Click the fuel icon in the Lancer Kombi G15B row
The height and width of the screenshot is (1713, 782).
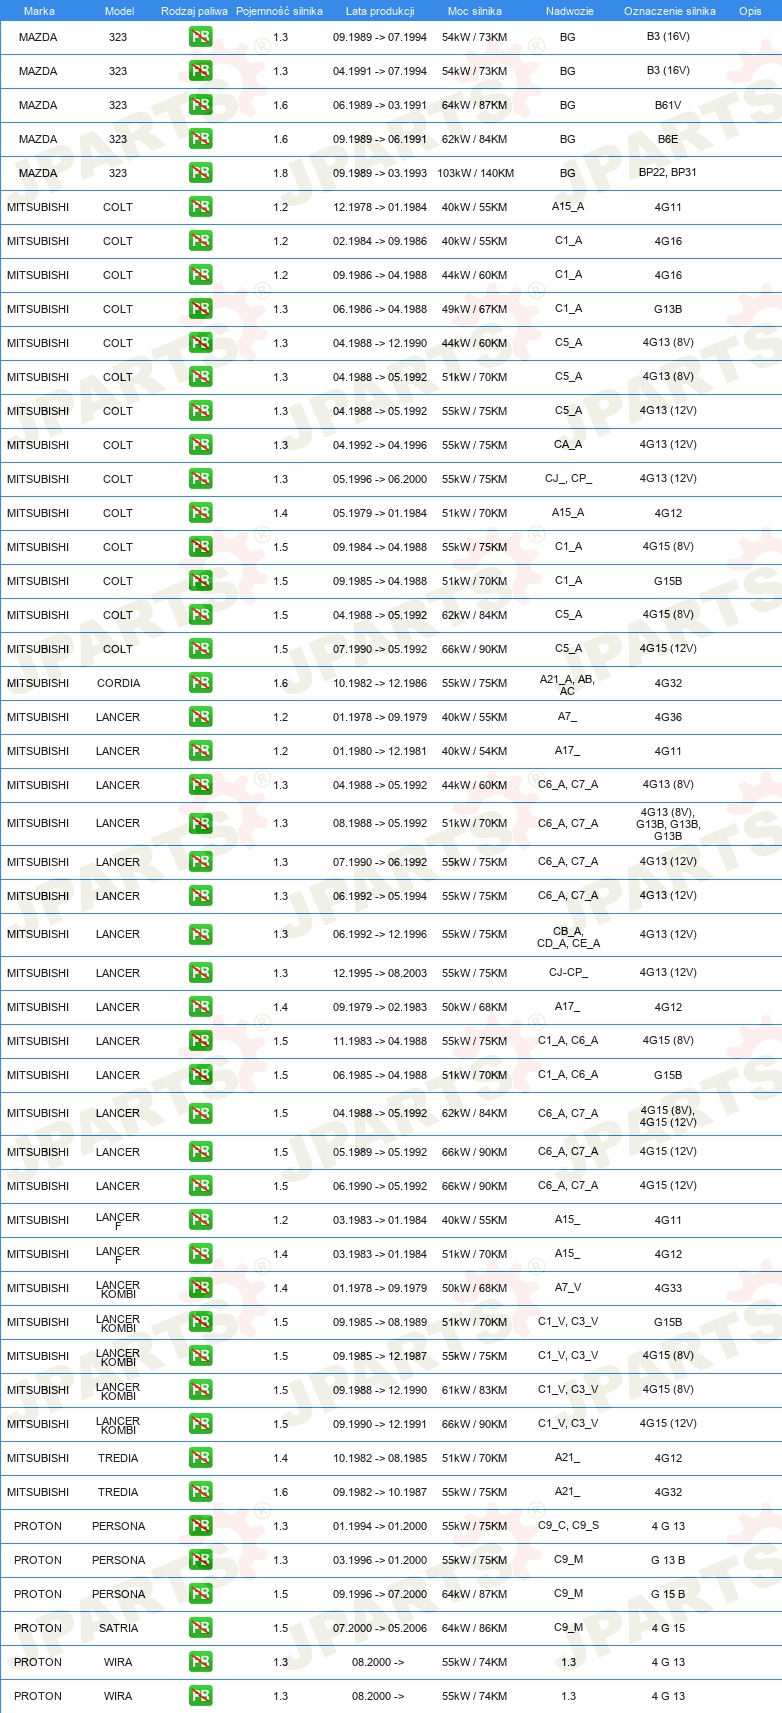pyautogui.click(x=201, y=1322)
